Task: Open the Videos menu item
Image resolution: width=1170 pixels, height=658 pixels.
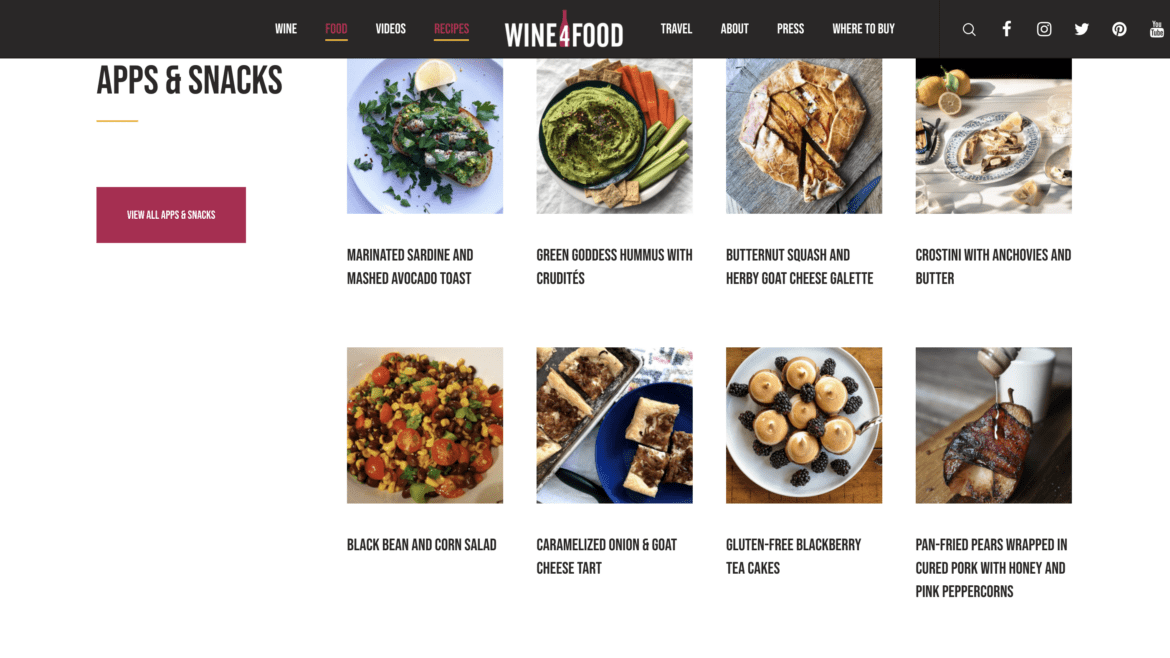Action: point(390,29)
